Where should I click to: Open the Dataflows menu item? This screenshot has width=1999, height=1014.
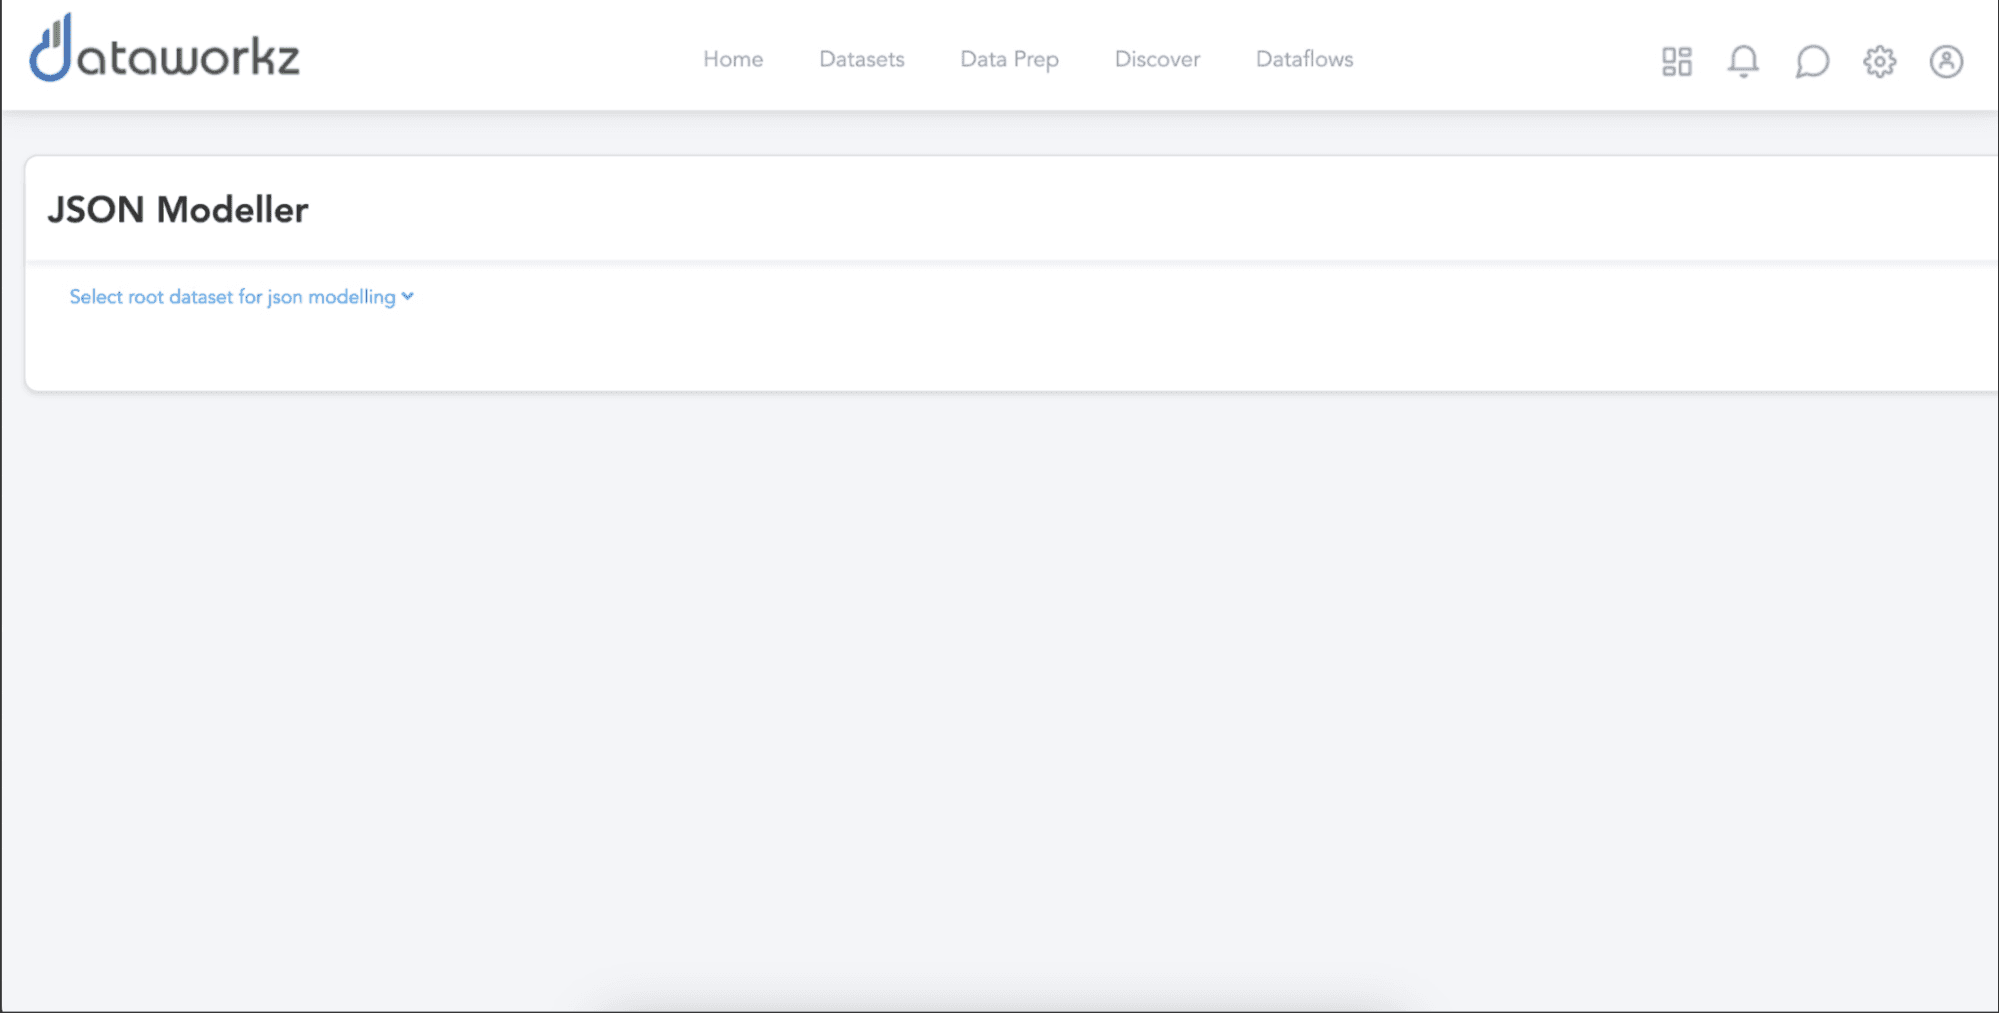click(x=1304, y=59)
